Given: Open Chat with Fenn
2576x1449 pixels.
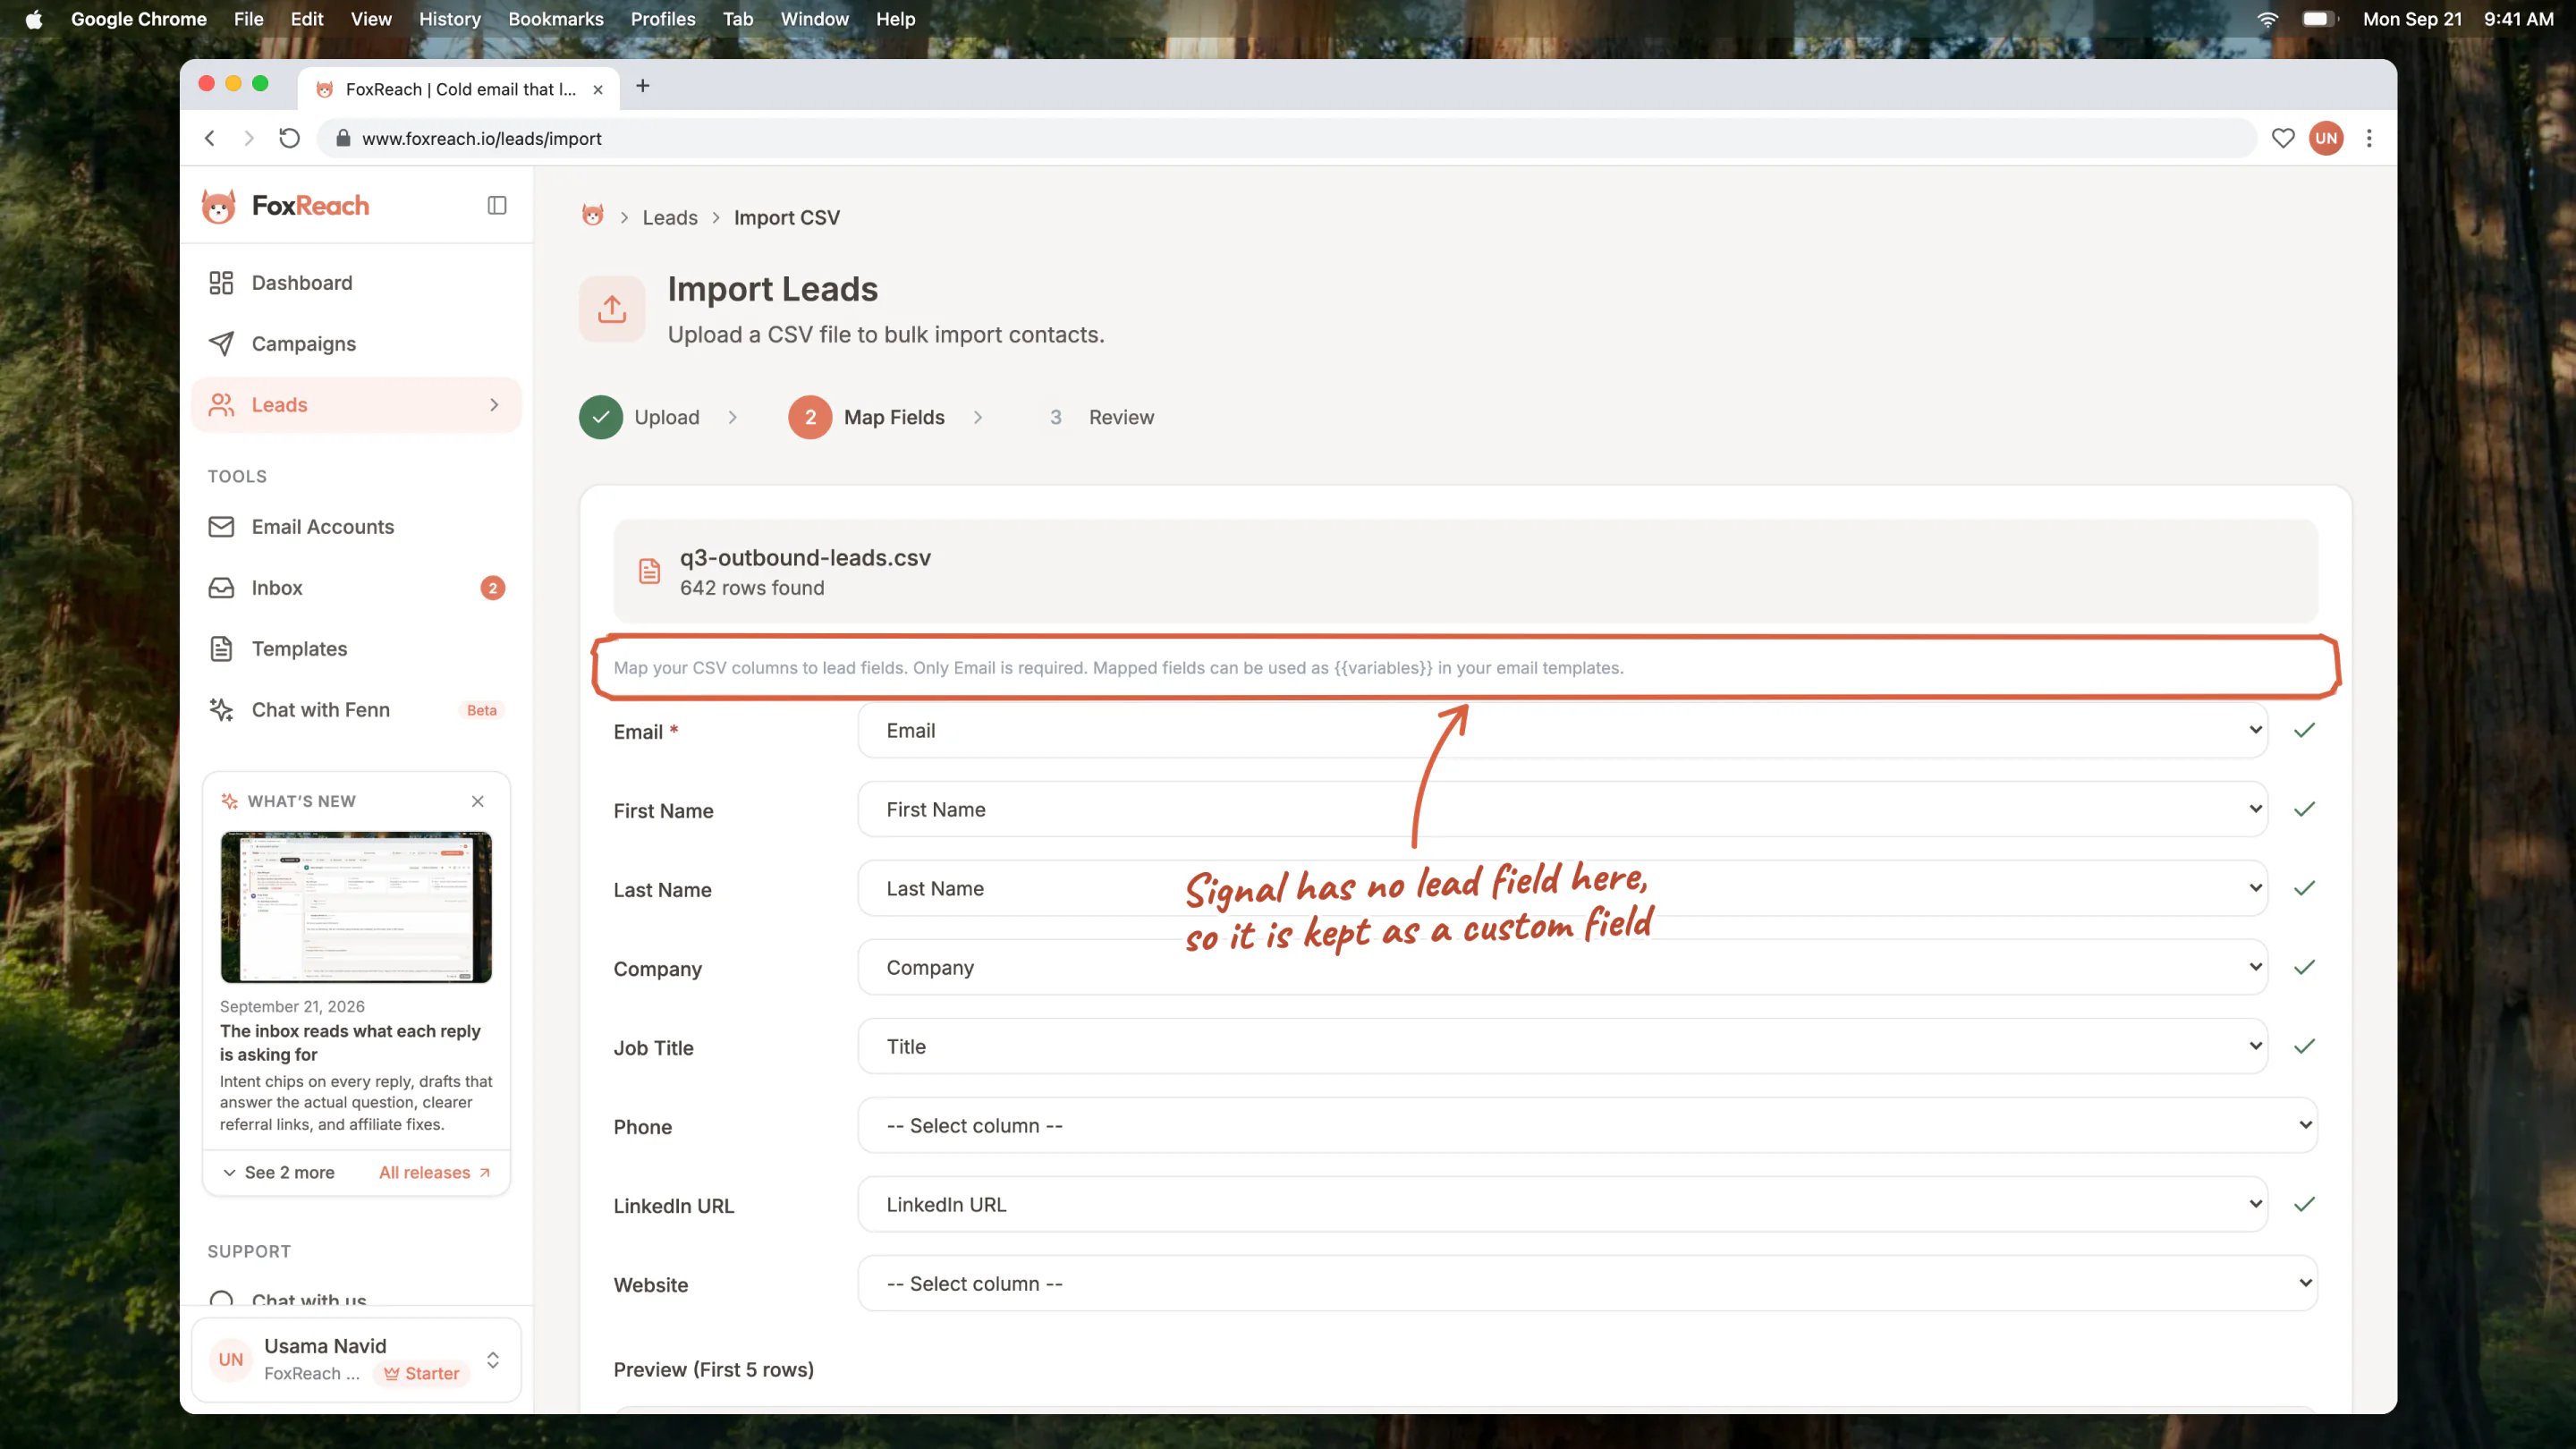Looking at the screenshot, I should [356, 710].
